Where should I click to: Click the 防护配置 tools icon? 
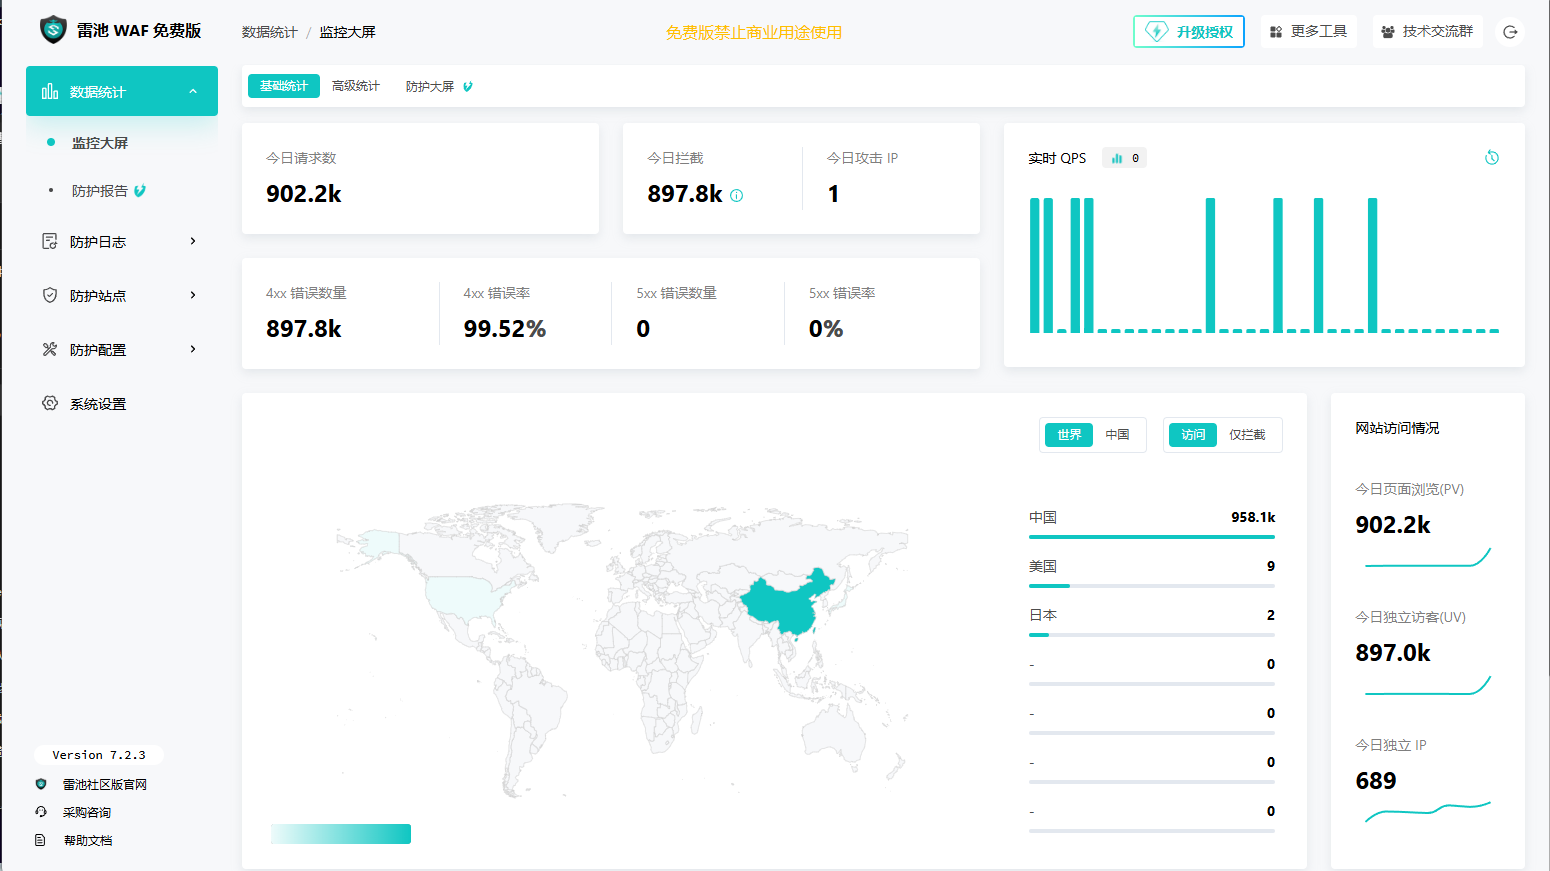coord(50,349)
